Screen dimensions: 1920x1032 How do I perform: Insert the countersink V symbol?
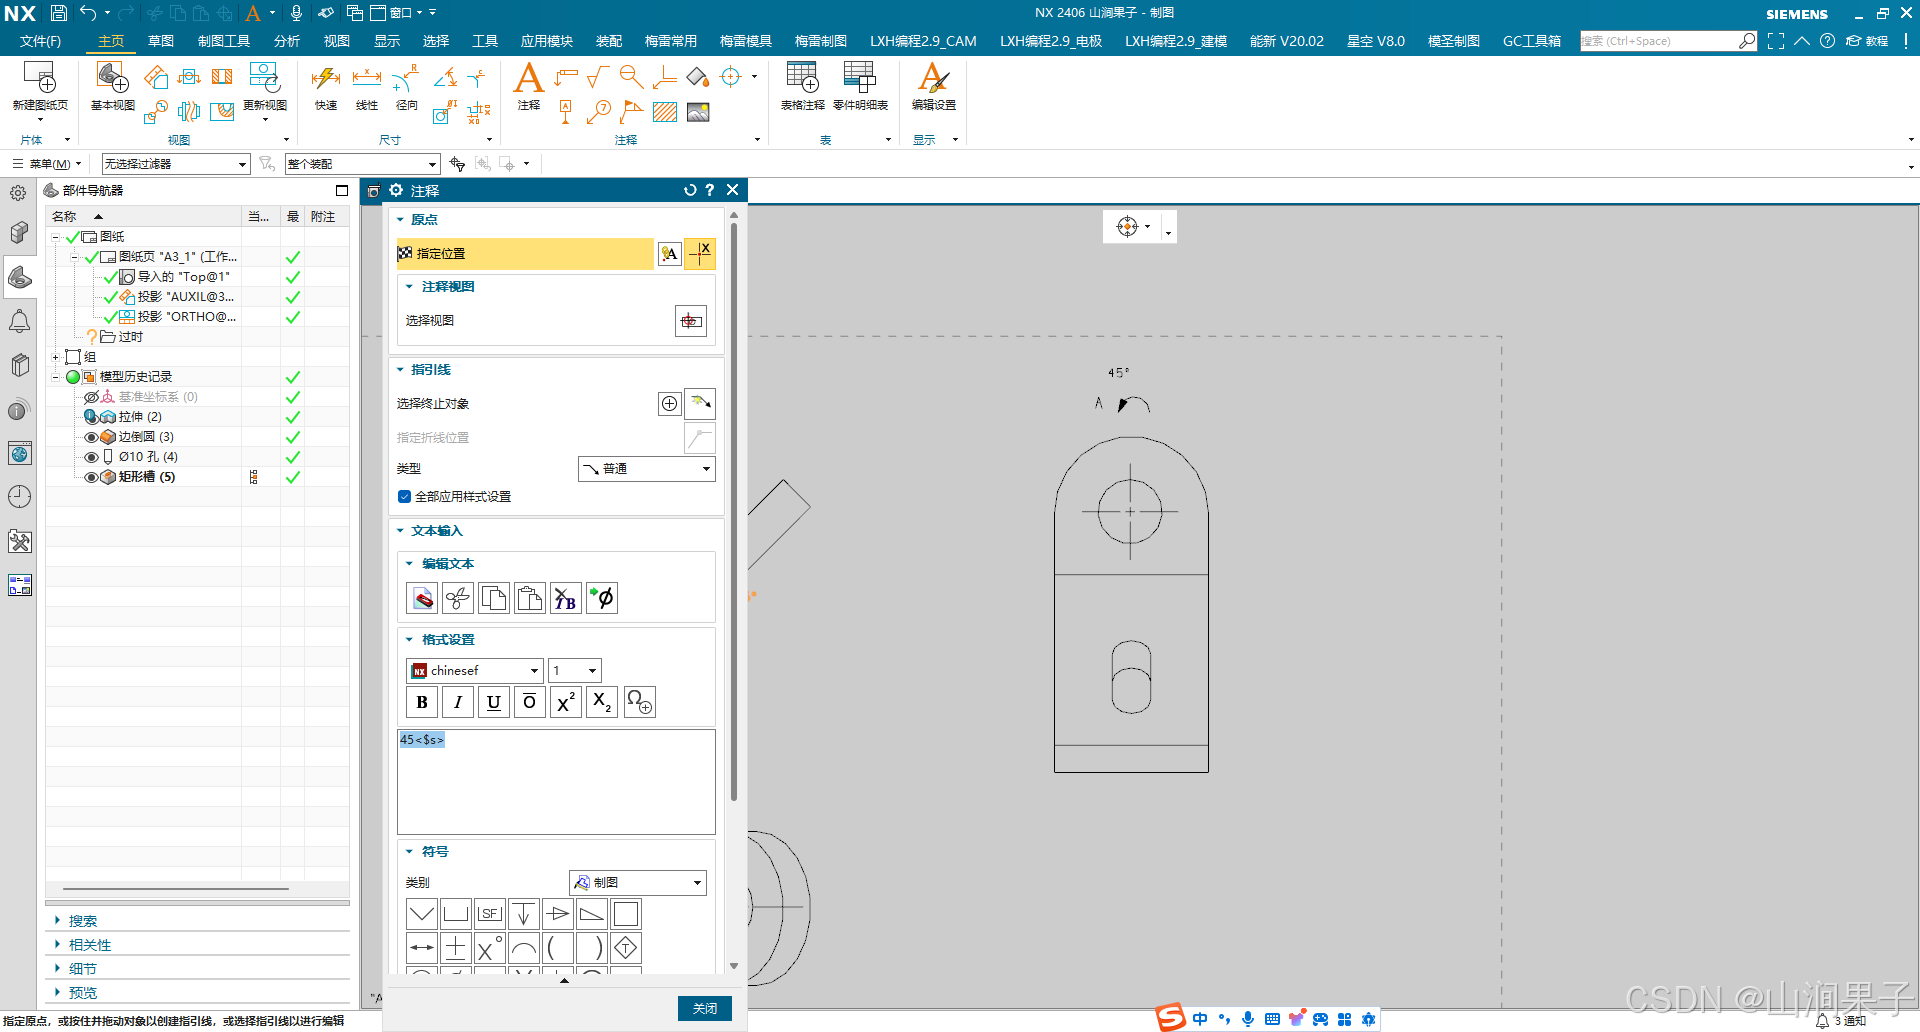tap(422, 914)
